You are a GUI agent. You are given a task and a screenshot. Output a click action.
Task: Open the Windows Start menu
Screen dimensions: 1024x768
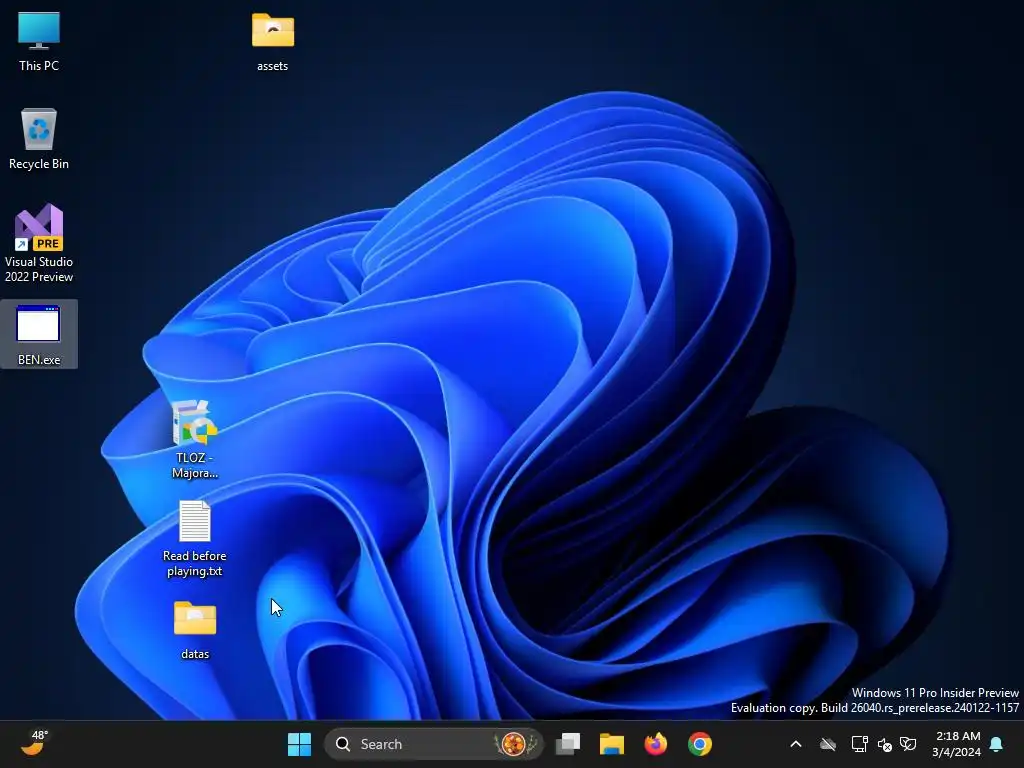point(299,744)
